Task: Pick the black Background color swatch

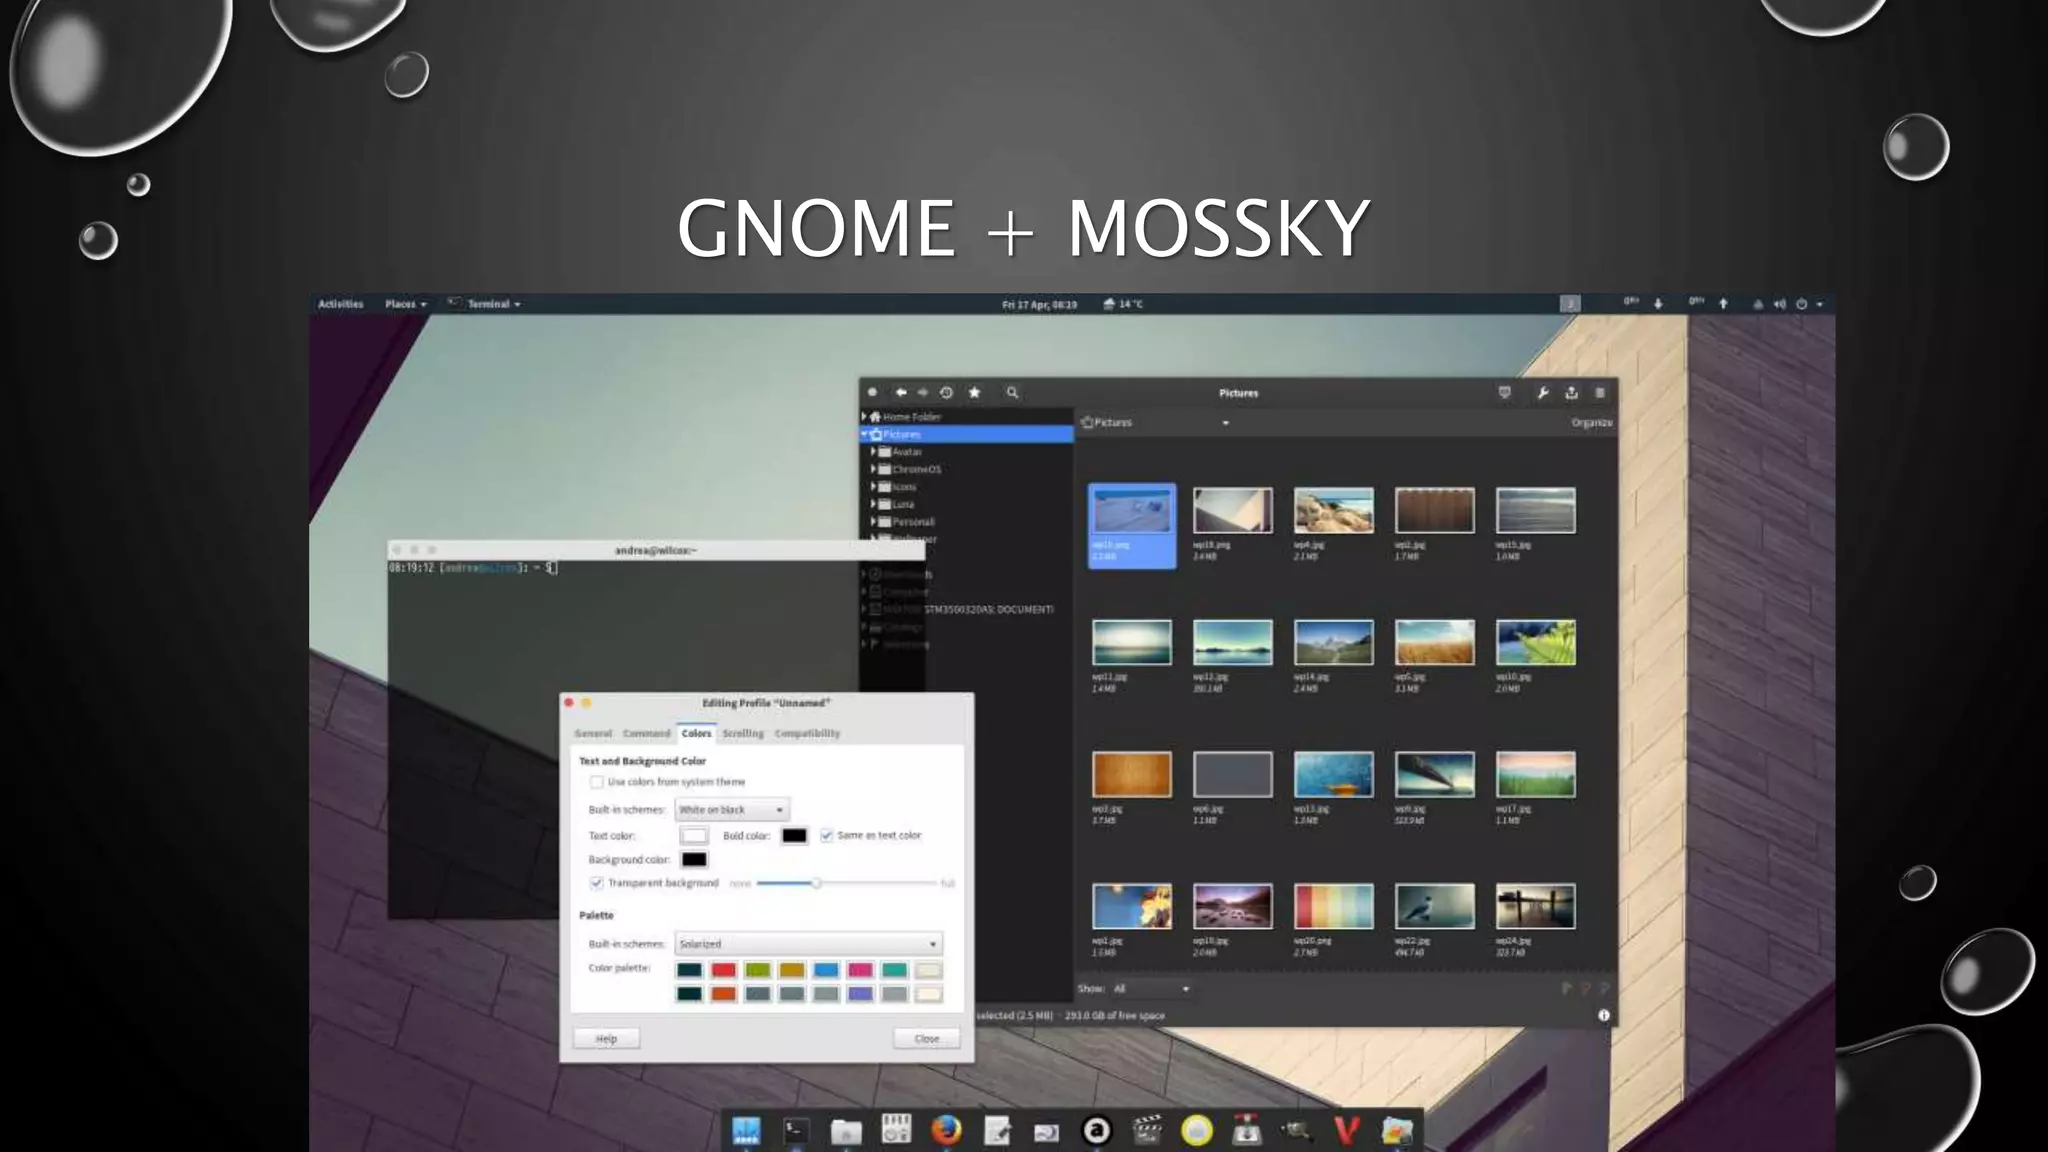Action: pyautogui.click(x=694, y=859)
